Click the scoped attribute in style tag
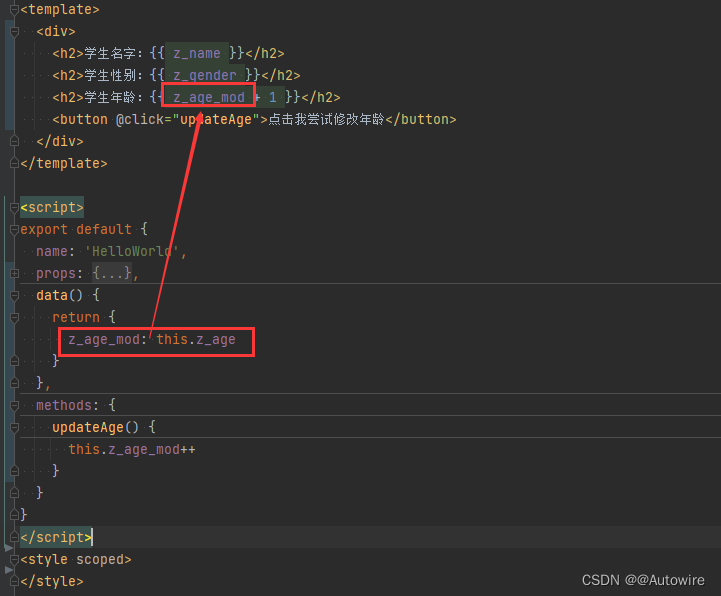 tap(103, 560)
